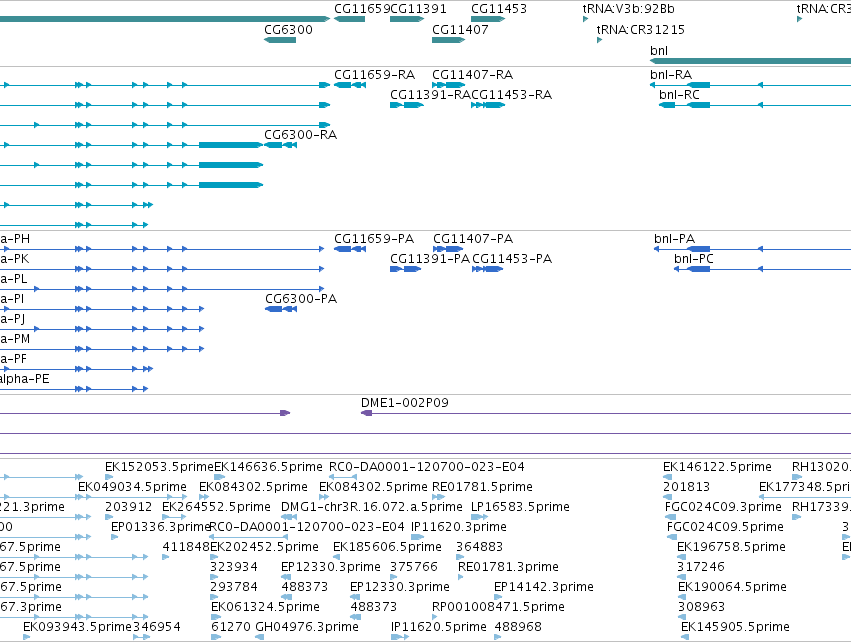Open the RP001008471.5prime EST label

point(498,607)
